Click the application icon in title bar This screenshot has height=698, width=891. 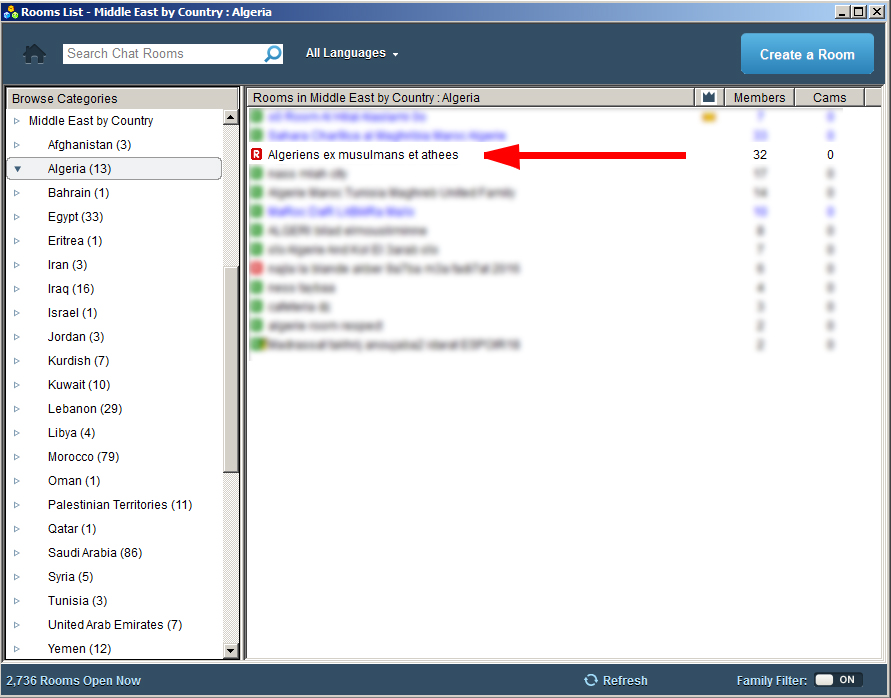[x=10, y=12]
